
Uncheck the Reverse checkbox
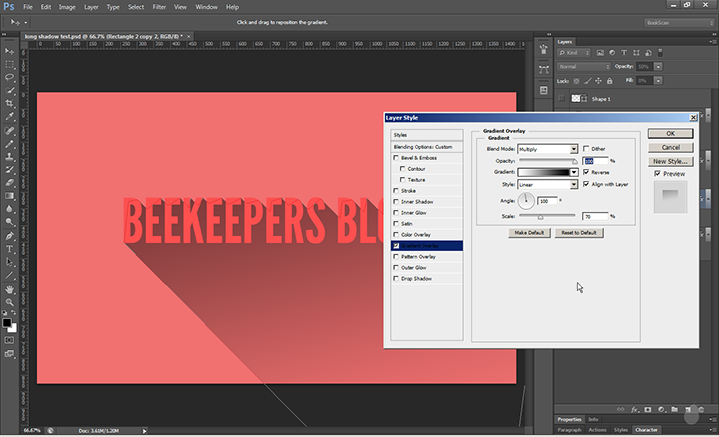(x=587, y=172)
